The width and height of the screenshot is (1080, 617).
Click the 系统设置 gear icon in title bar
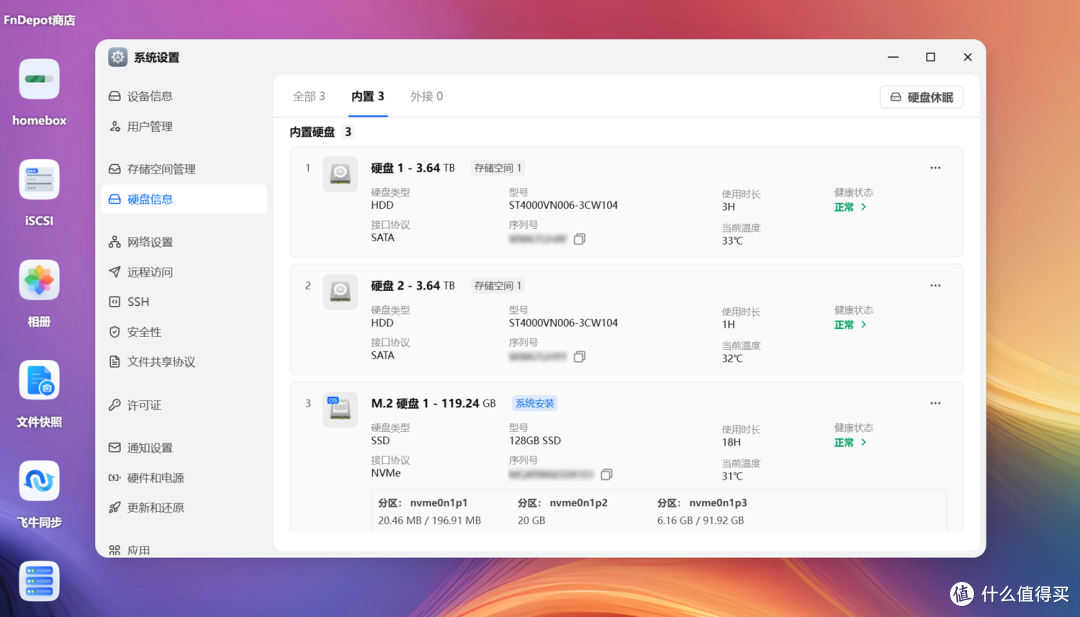pos(118,57)
